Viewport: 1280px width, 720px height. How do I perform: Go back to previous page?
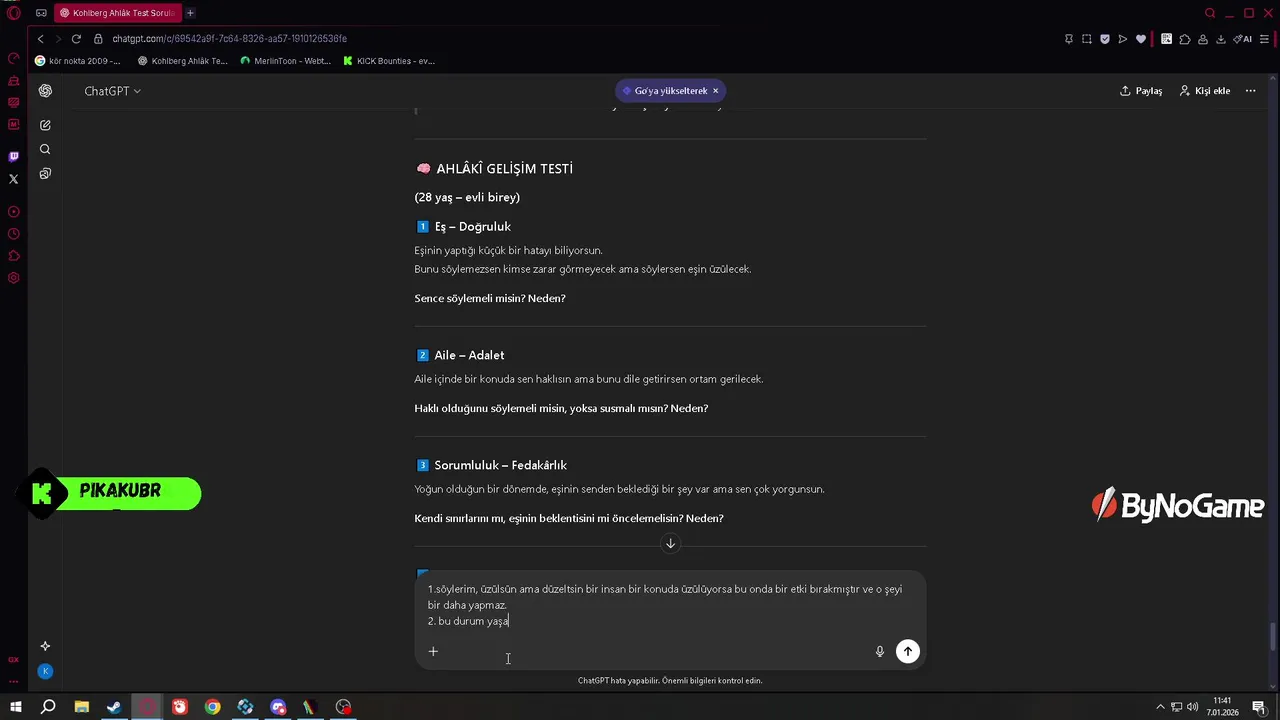[x=40, y=39]
